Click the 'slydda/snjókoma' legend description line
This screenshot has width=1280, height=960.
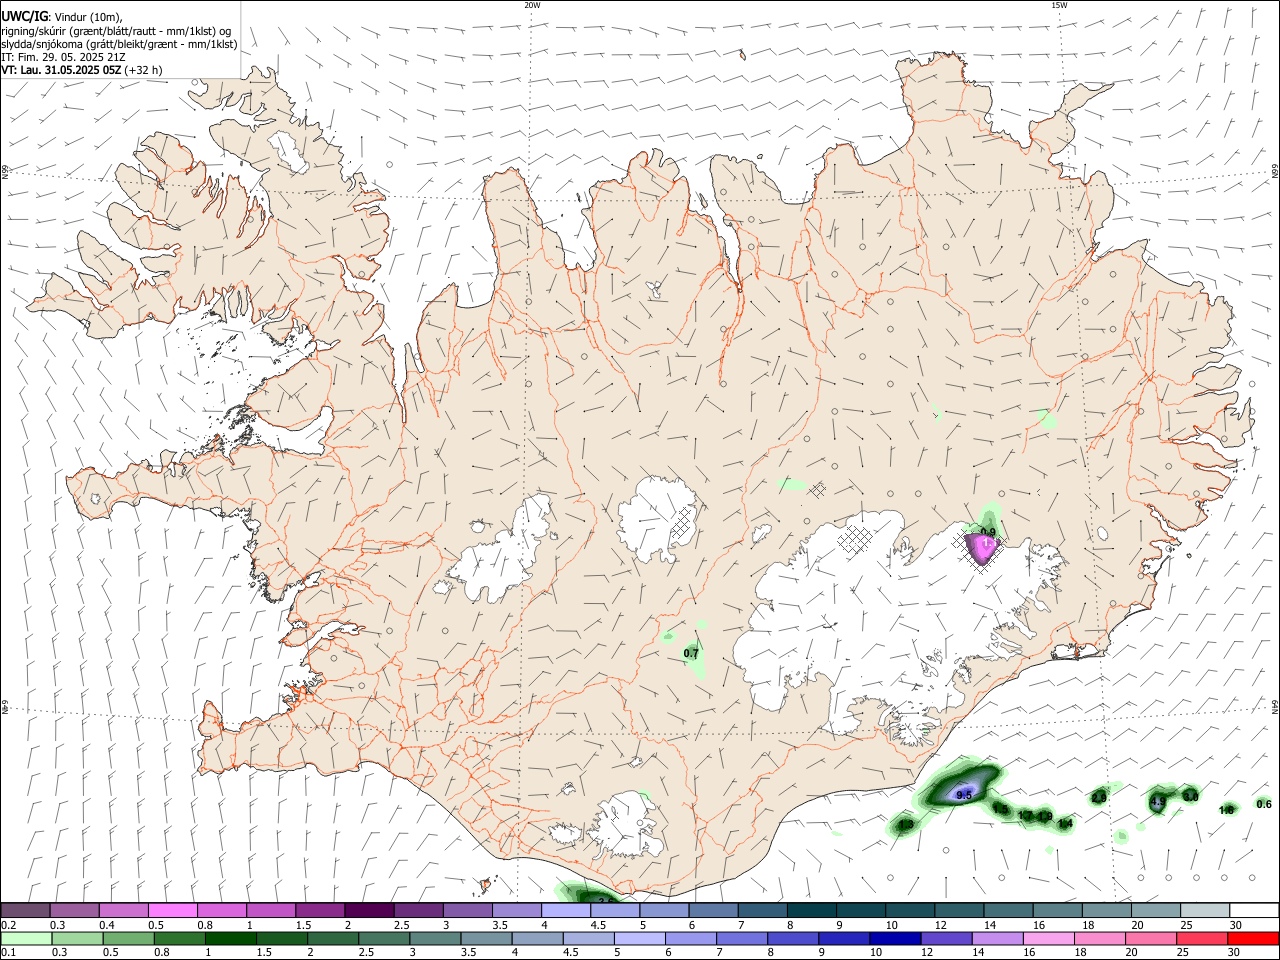(x=119, y=44)
